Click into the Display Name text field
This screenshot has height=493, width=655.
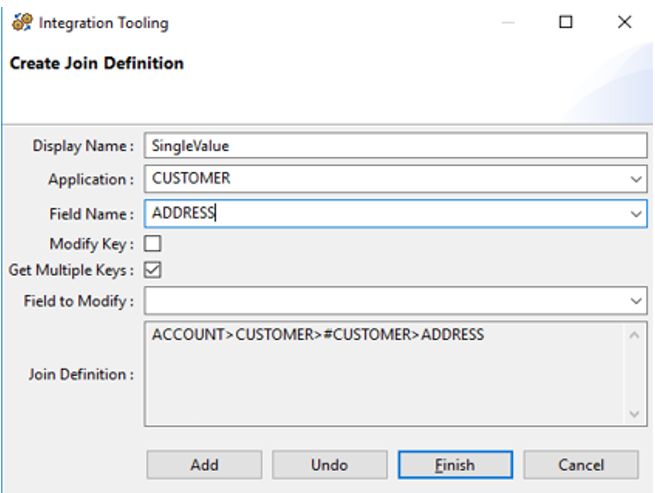tap(395, 145)
